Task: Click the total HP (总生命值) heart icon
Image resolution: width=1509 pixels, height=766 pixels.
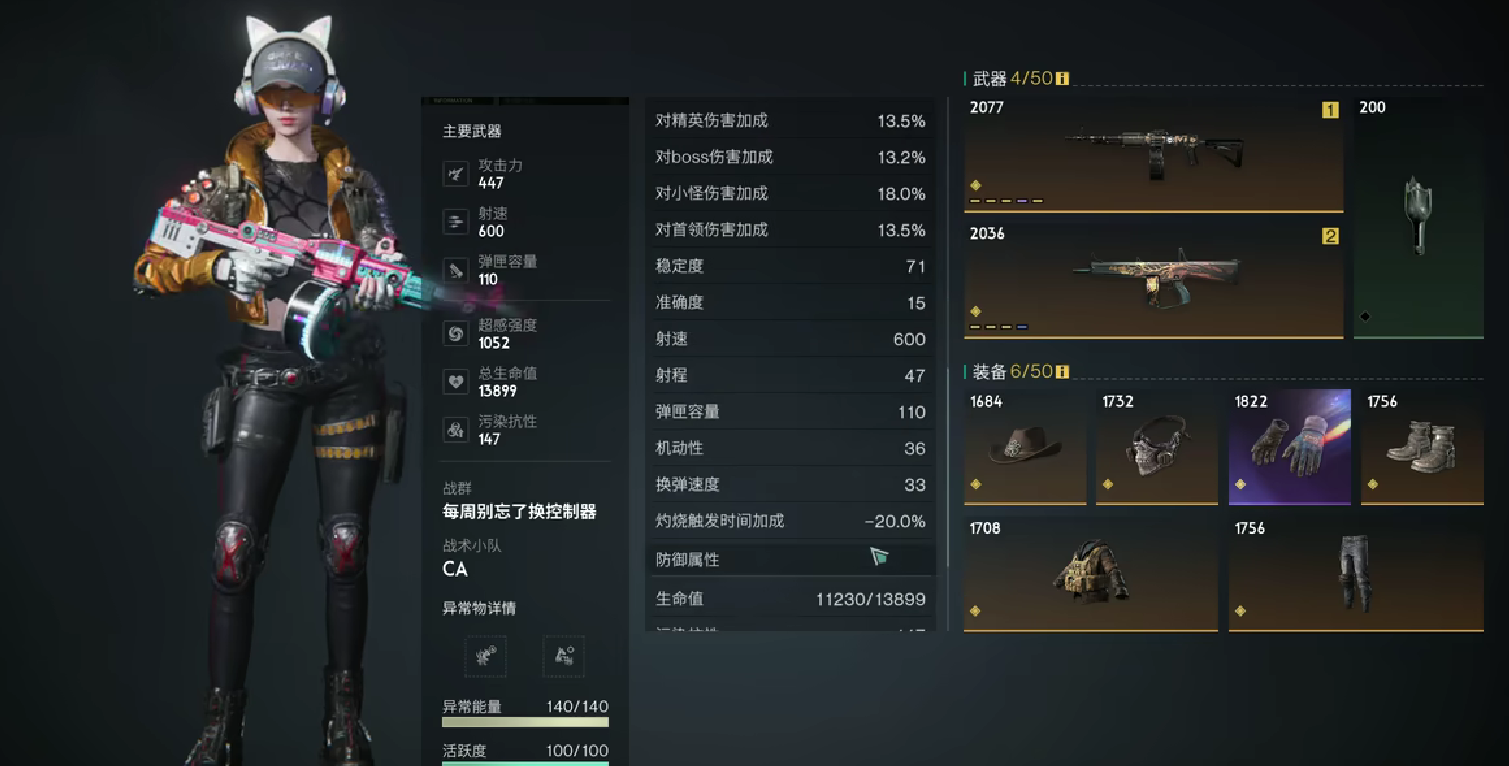Action: (456, 382)
